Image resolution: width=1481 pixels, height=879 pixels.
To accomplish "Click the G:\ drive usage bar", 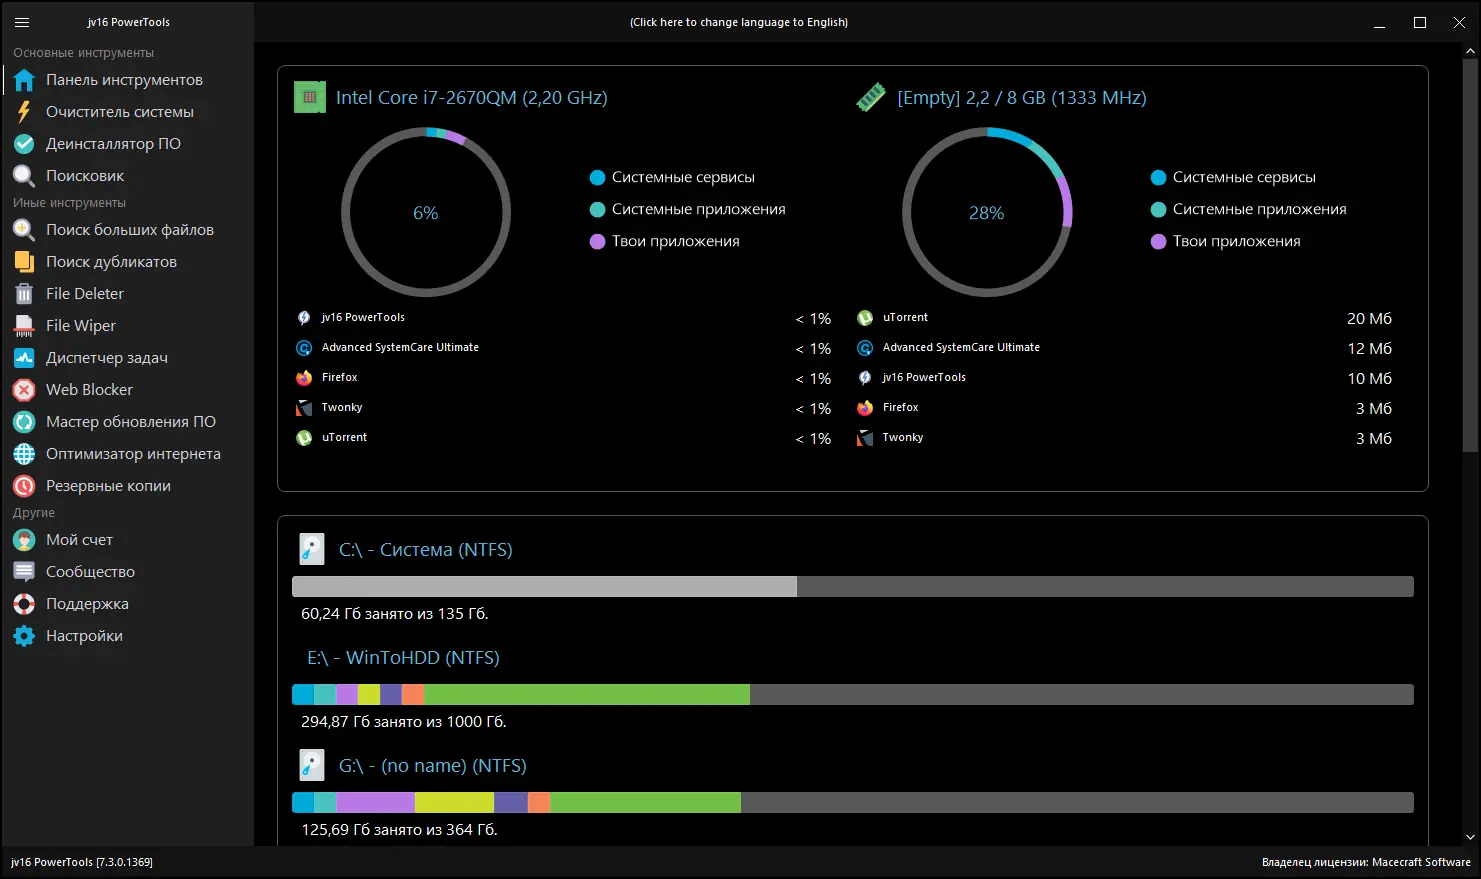I will [x=853, y=802].
